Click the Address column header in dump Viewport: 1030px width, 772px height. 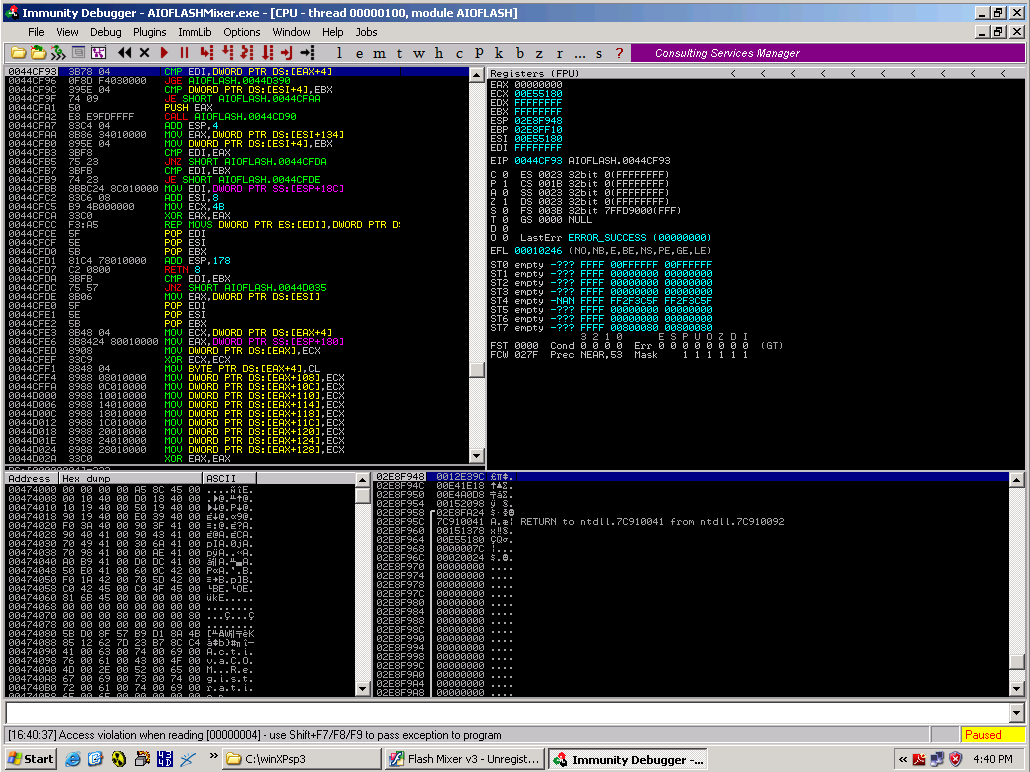click(32, 478)
